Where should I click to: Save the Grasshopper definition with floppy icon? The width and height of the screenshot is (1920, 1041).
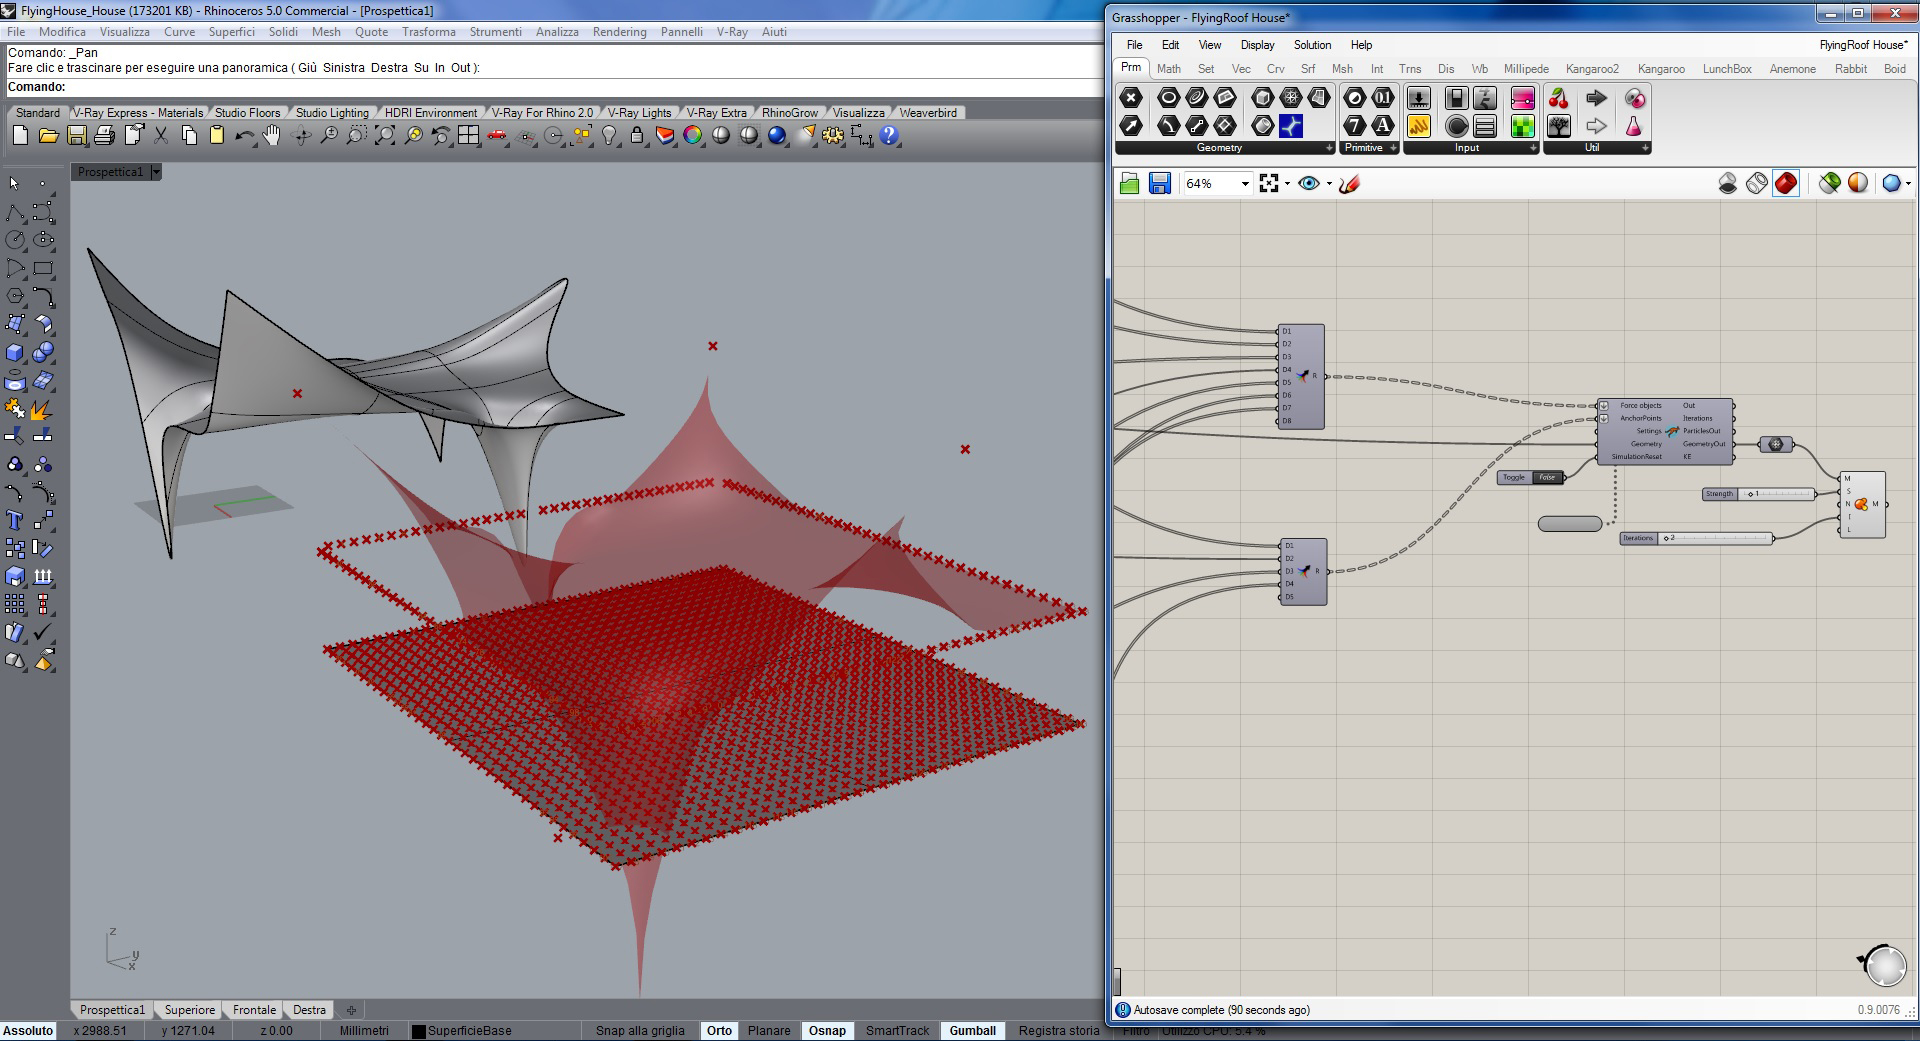click(x=1159, y=183)
